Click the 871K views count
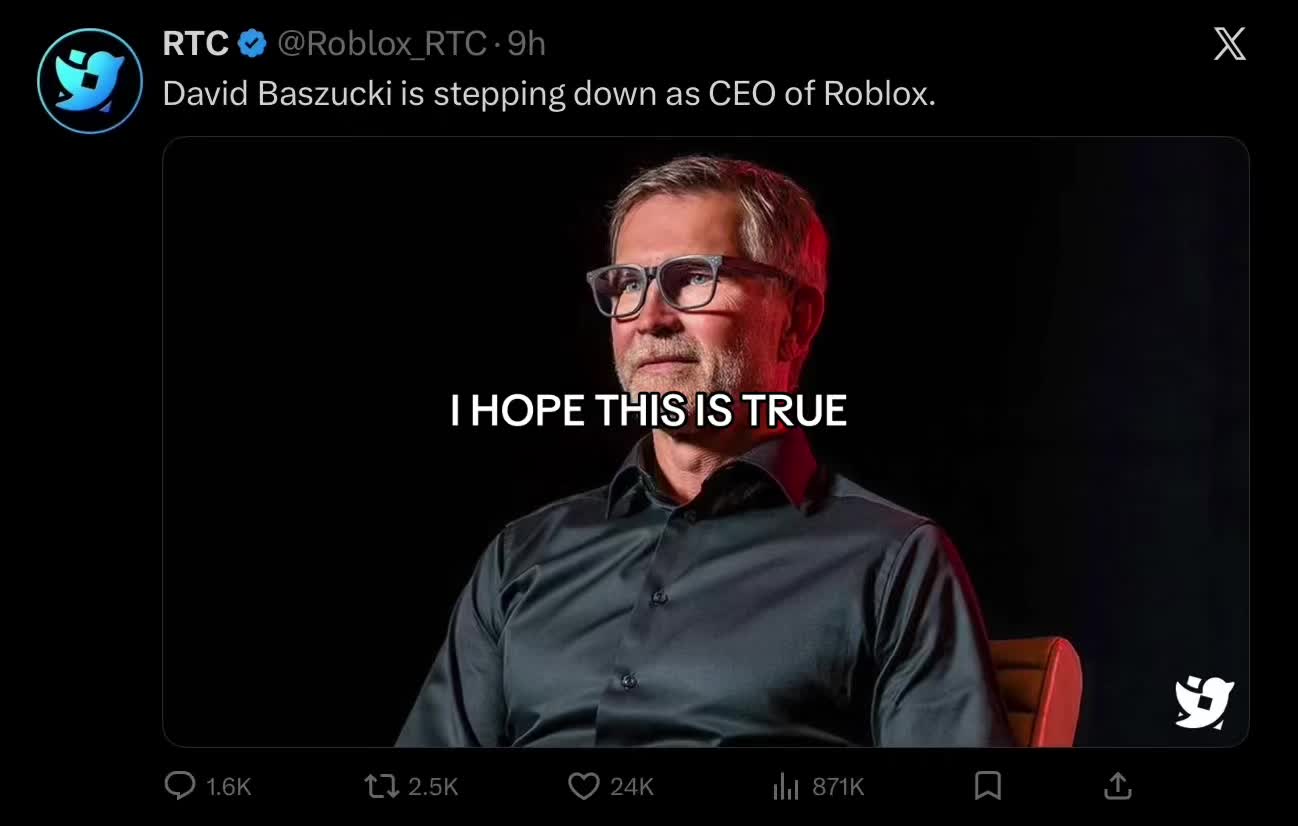Screen dimensions: 1298x826 point(838,787)
